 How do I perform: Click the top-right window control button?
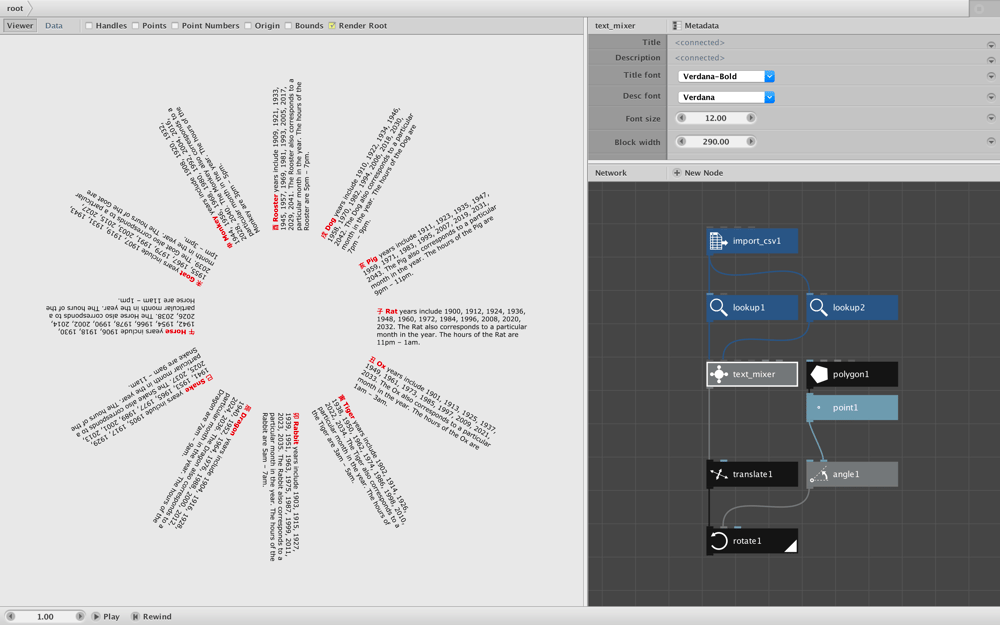[x=980, y=9]
